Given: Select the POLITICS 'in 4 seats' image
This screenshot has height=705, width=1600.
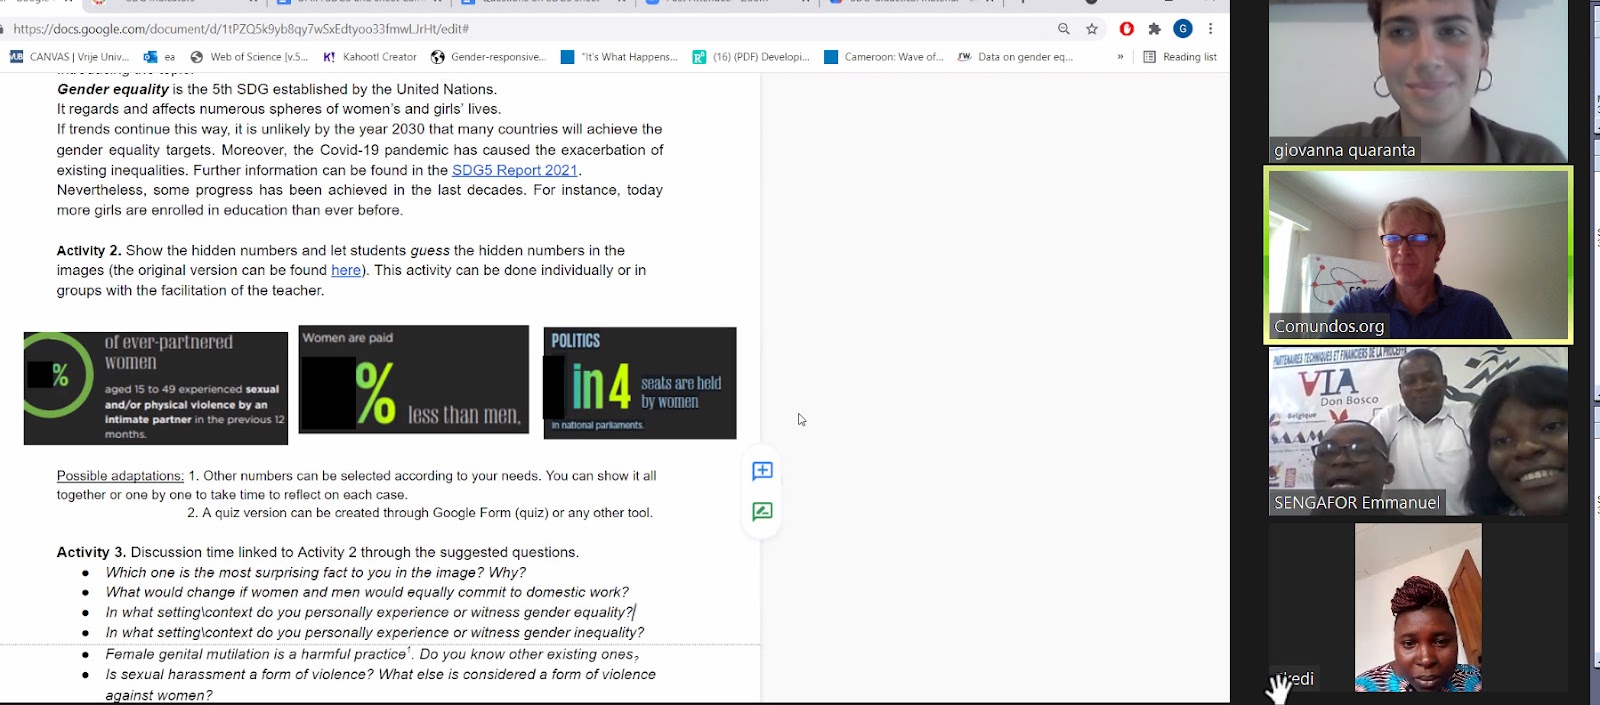Looking at the screenshot, I should pos(640,383).
